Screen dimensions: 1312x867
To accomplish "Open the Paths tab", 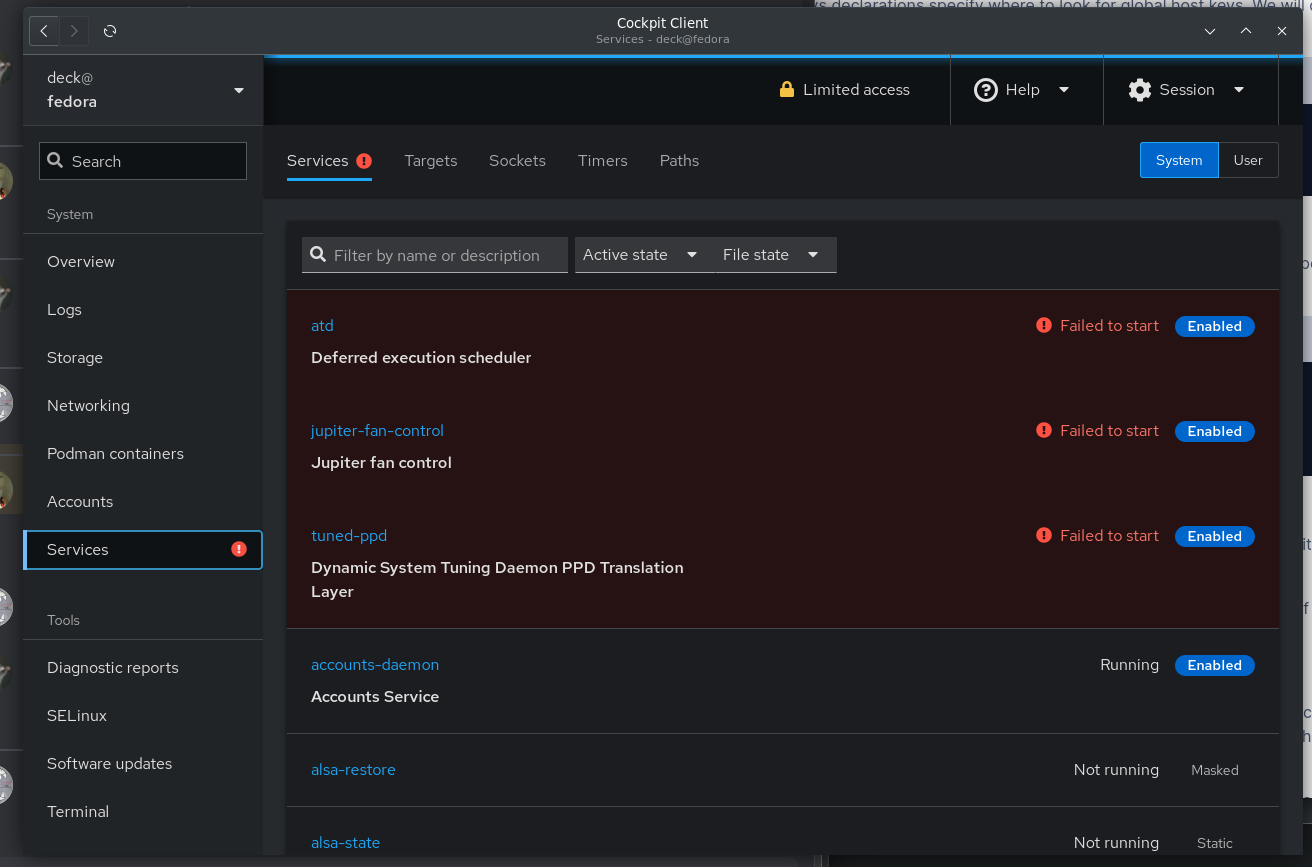I will [679, 160].
